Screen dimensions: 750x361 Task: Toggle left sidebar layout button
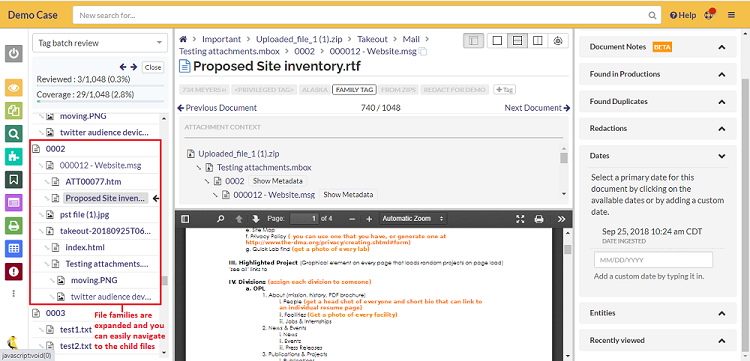474,41
